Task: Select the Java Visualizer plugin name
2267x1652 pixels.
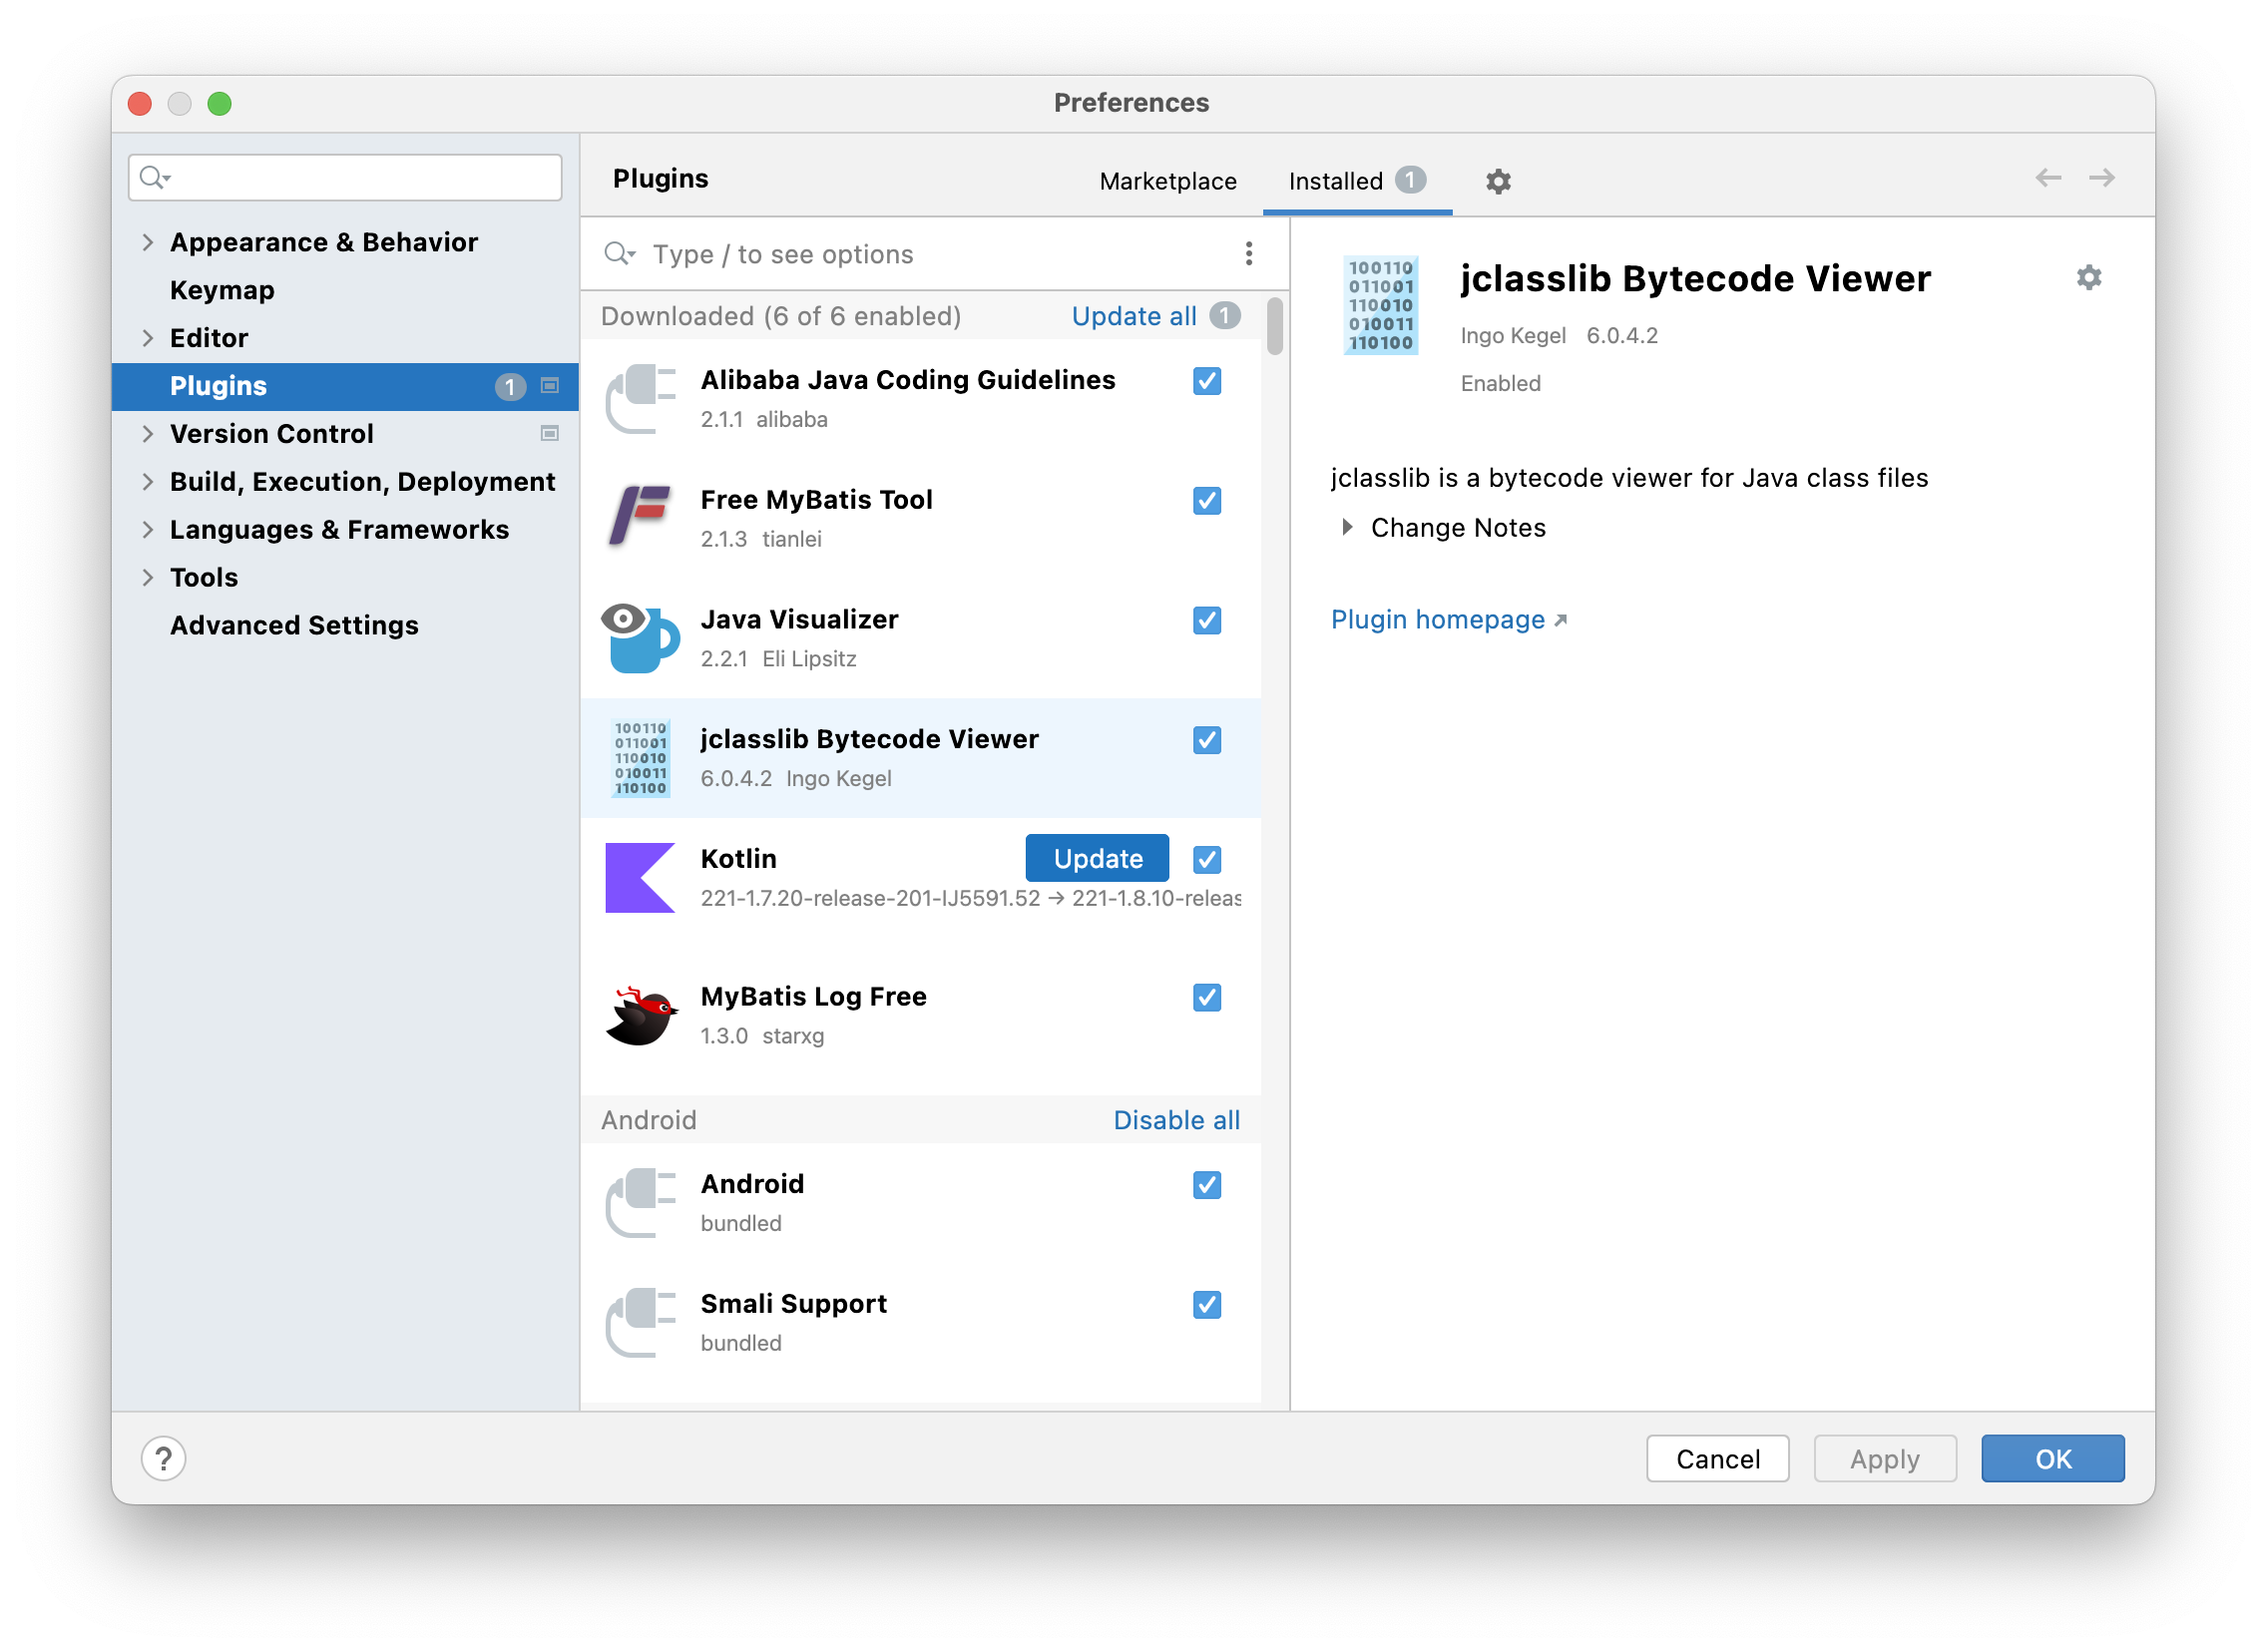Action: coord(799,620)
